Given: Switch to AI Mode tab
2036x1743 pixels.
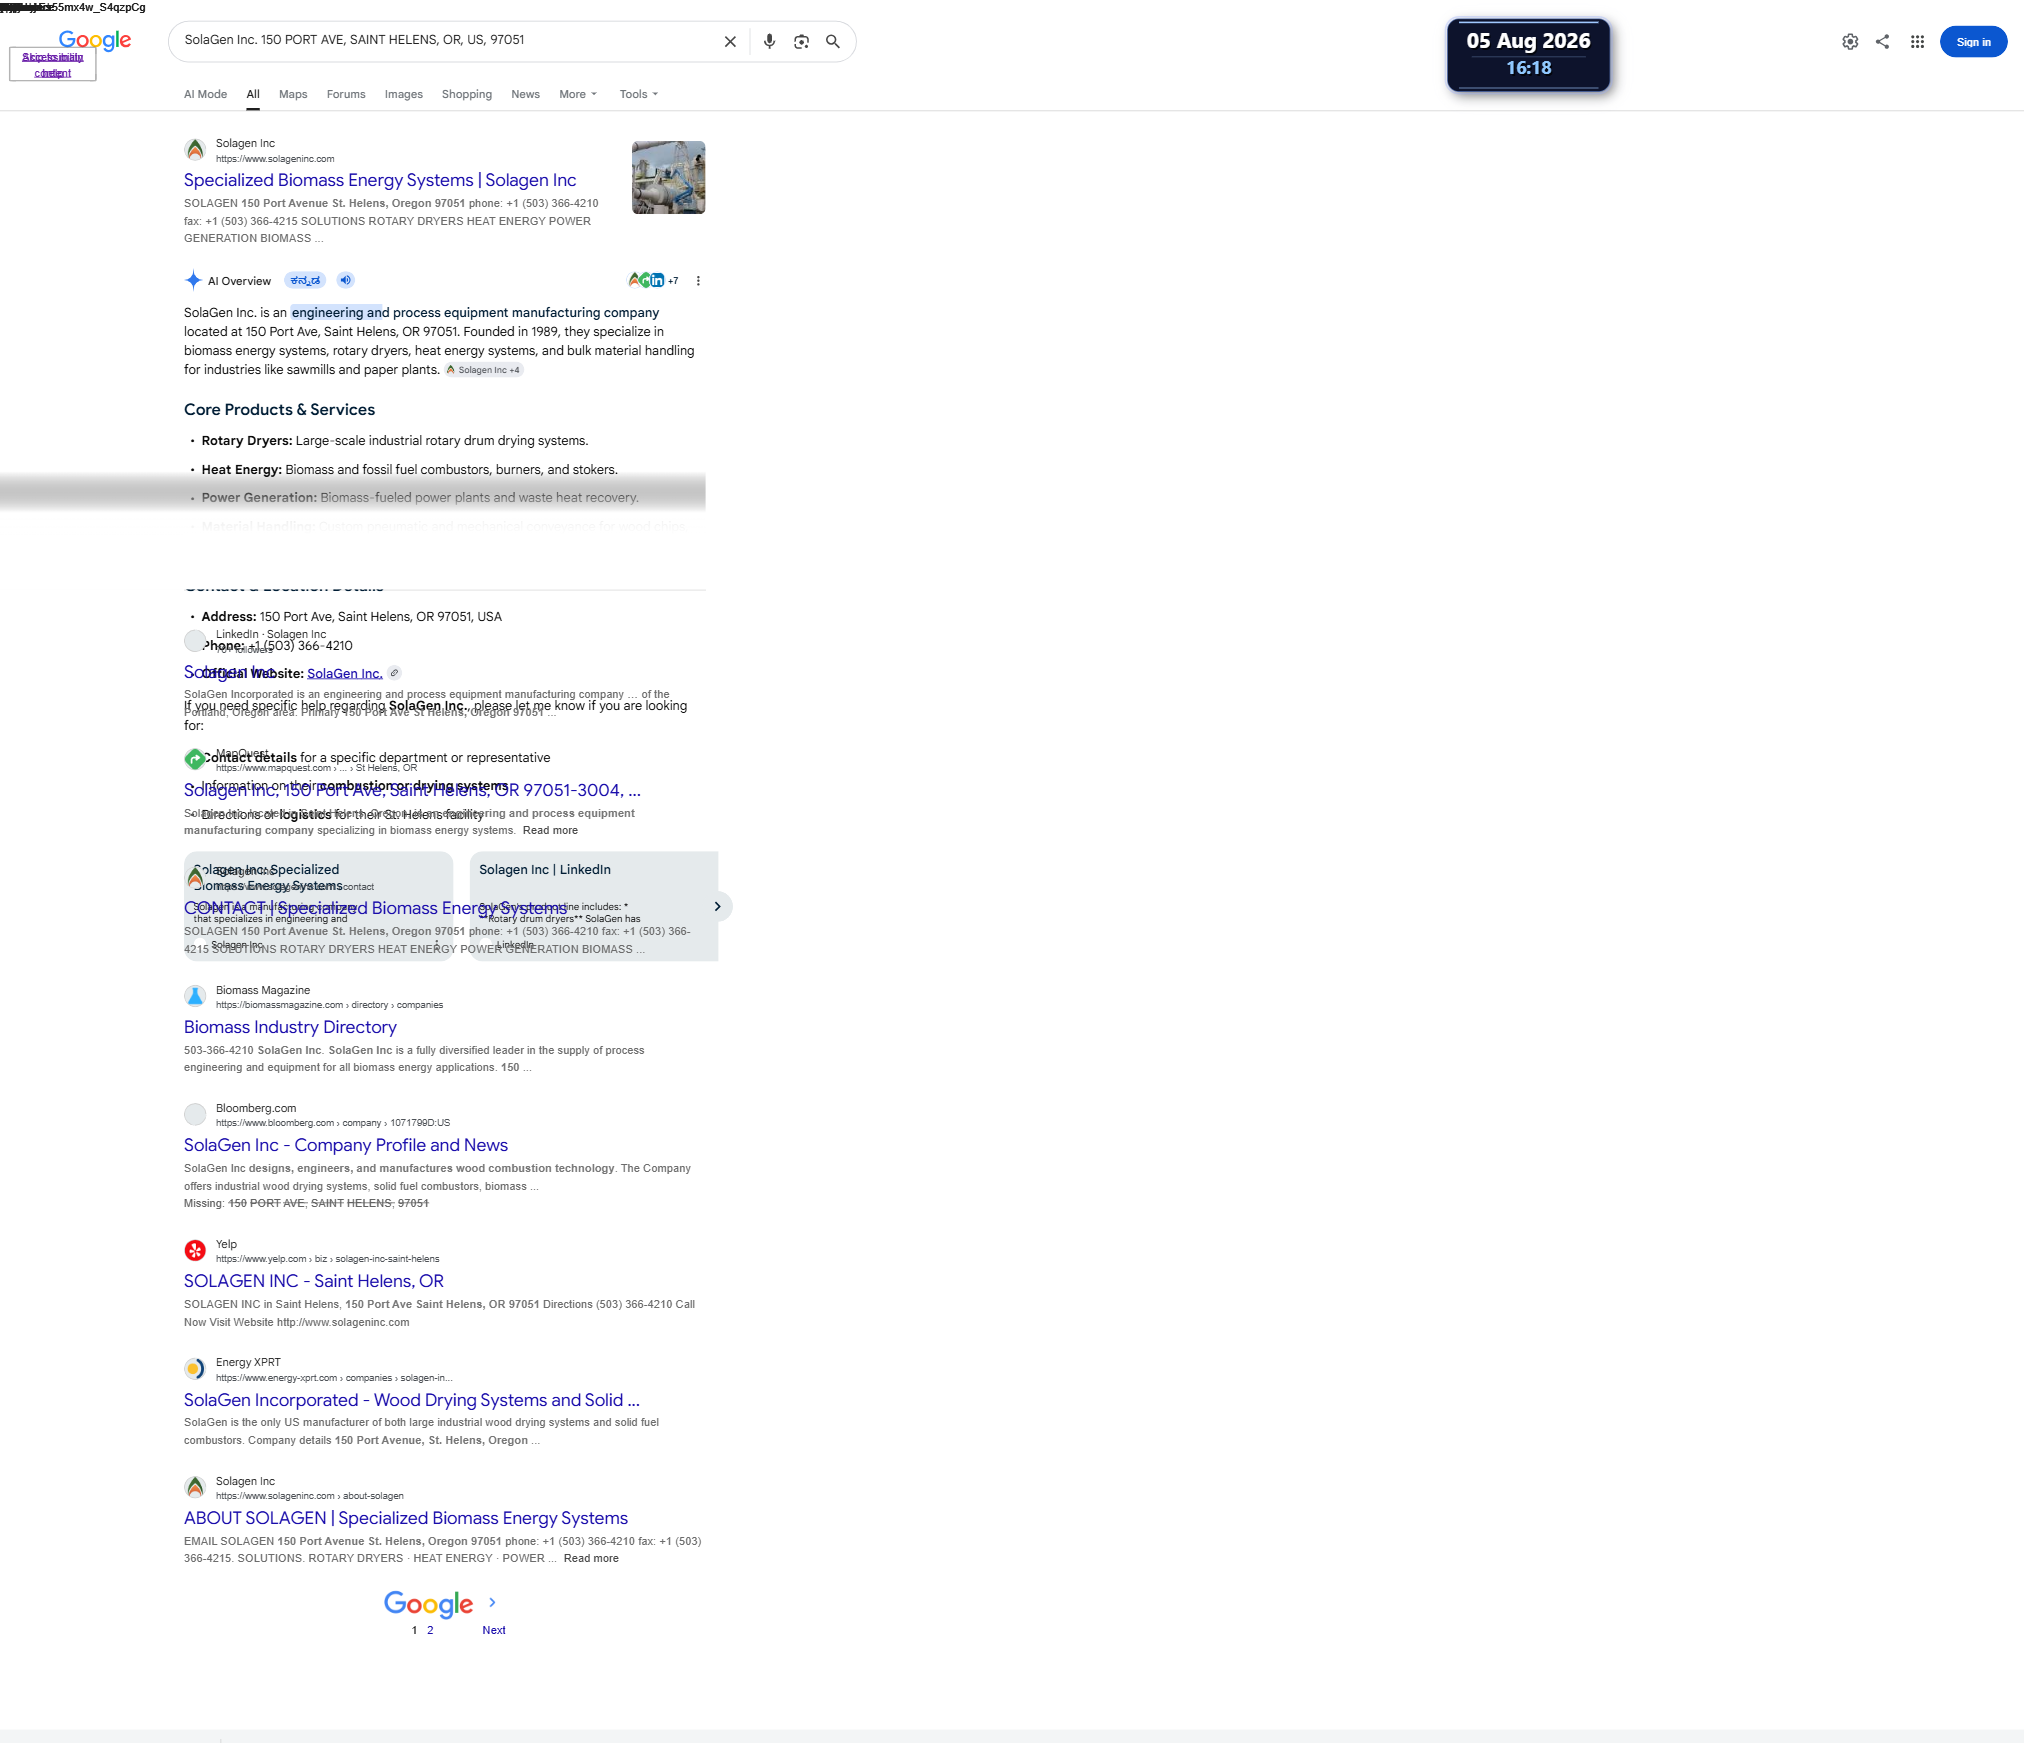Looking at the screenshot, I should click(x=205, y=94).
